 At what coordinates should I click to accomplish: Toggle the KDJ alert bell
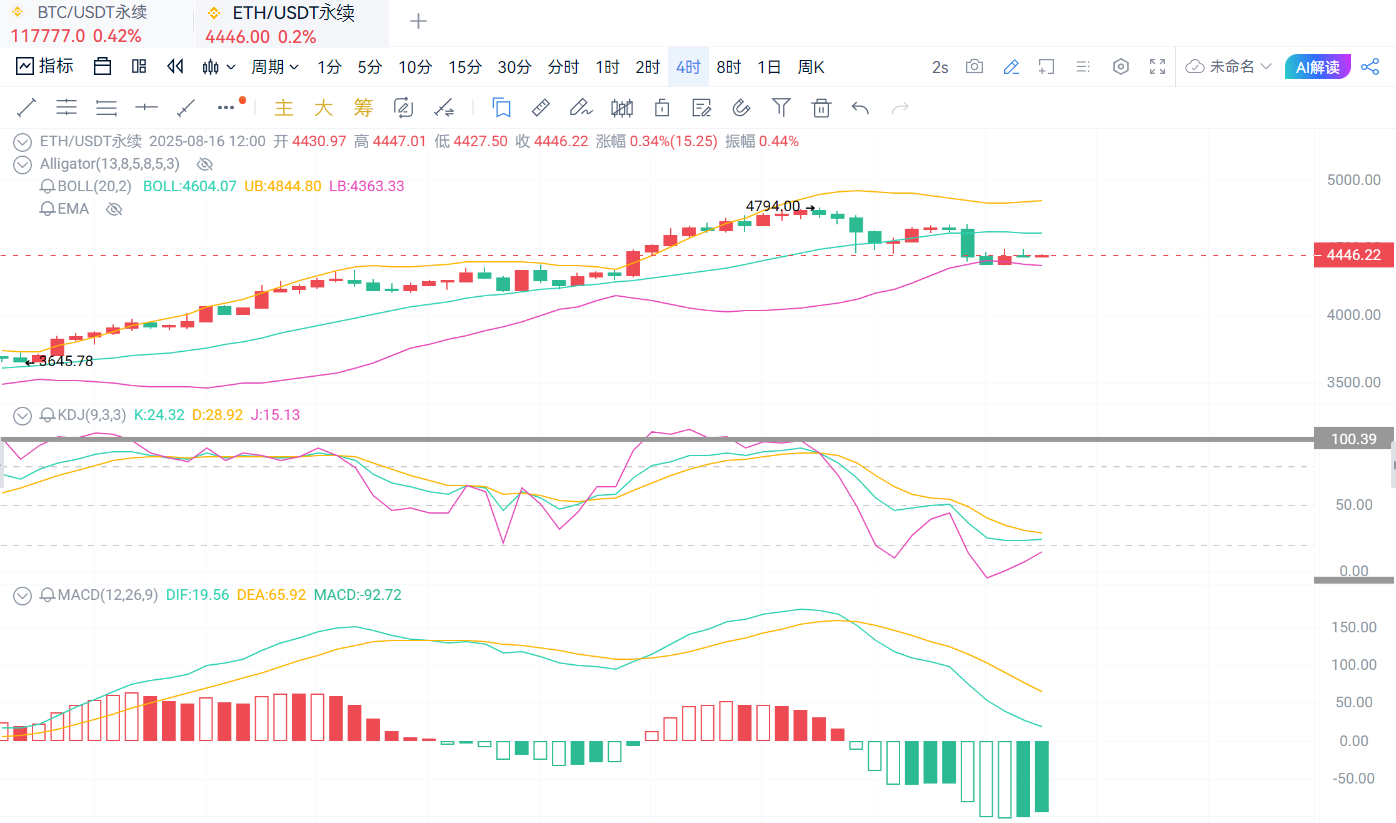pyautogui.click(x=46, y=415)
